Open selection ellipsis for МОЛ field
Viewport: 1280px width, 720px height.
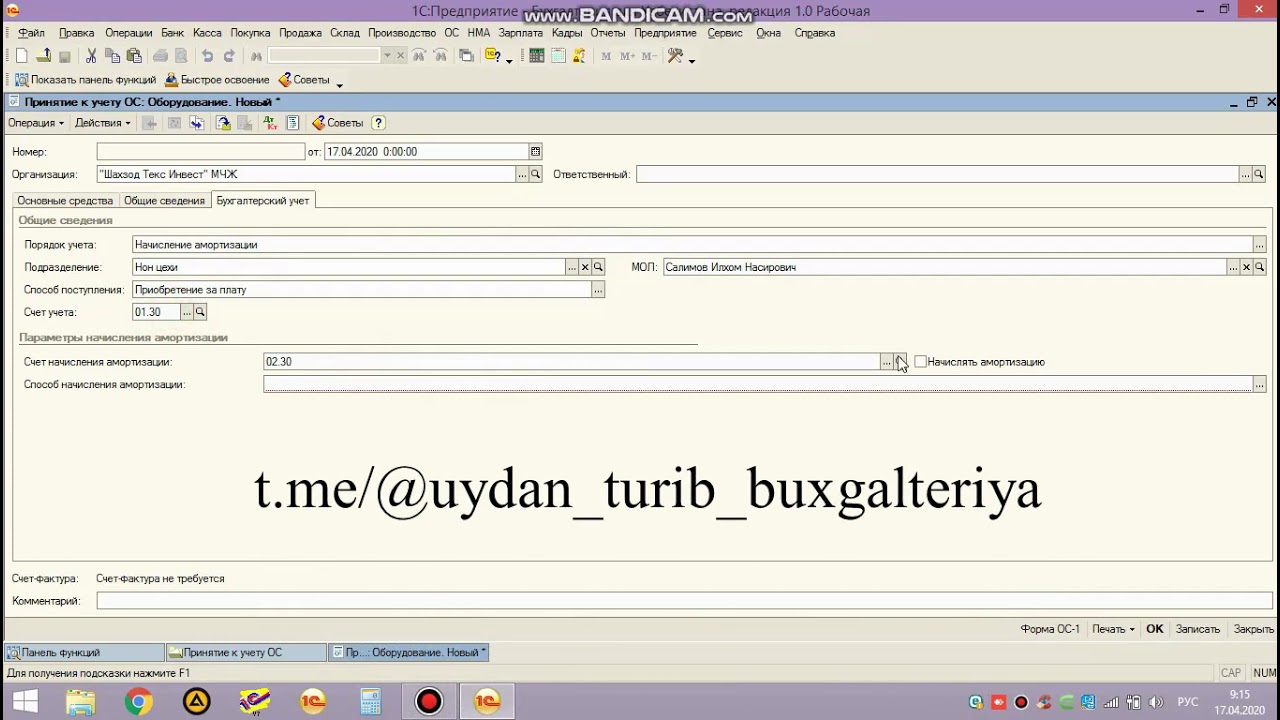pos(1233,267)
